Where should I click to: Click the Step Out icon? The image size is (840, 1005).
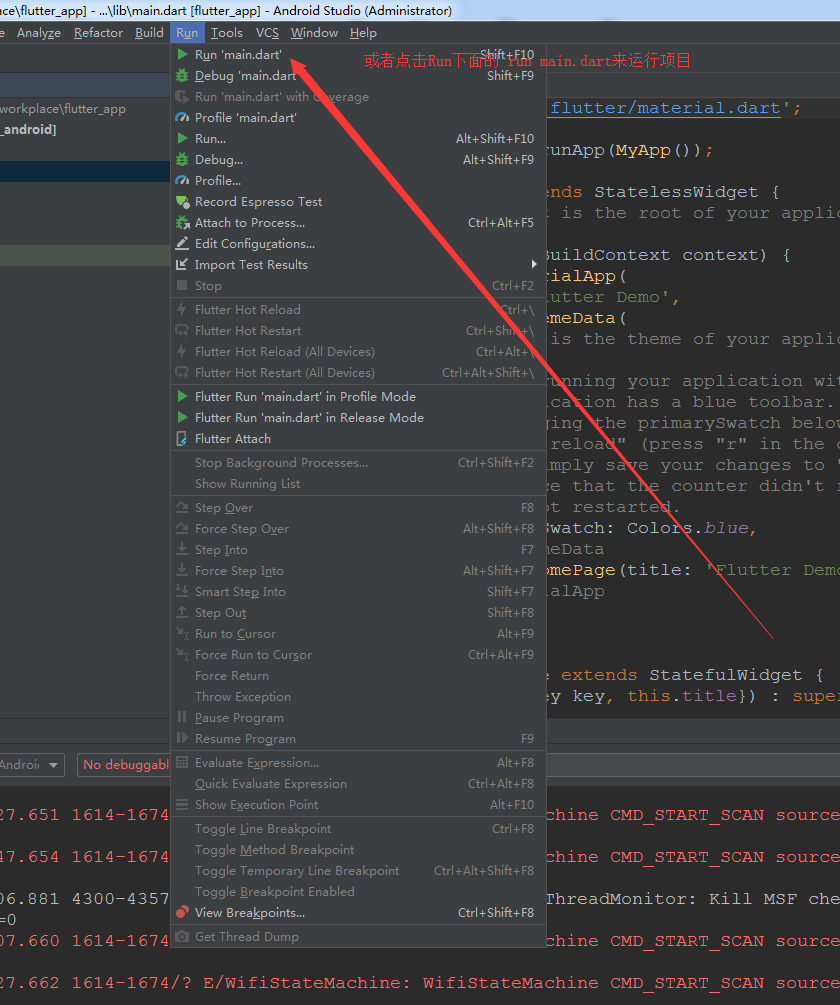point(183,613)
